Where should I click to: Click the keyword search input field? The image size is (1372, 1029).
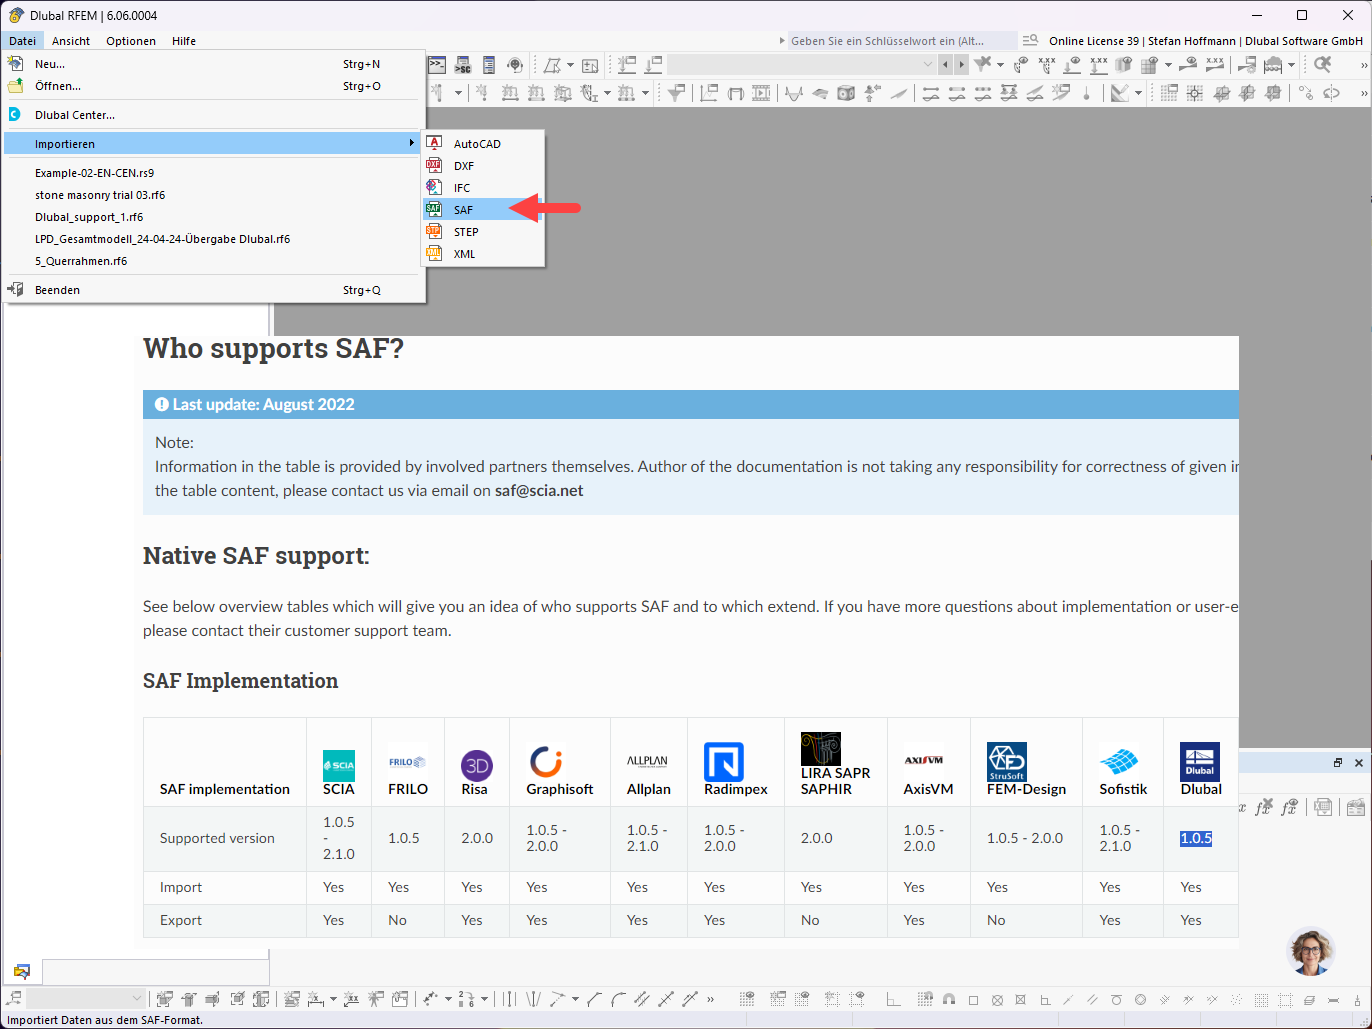(x=900, y=40)
